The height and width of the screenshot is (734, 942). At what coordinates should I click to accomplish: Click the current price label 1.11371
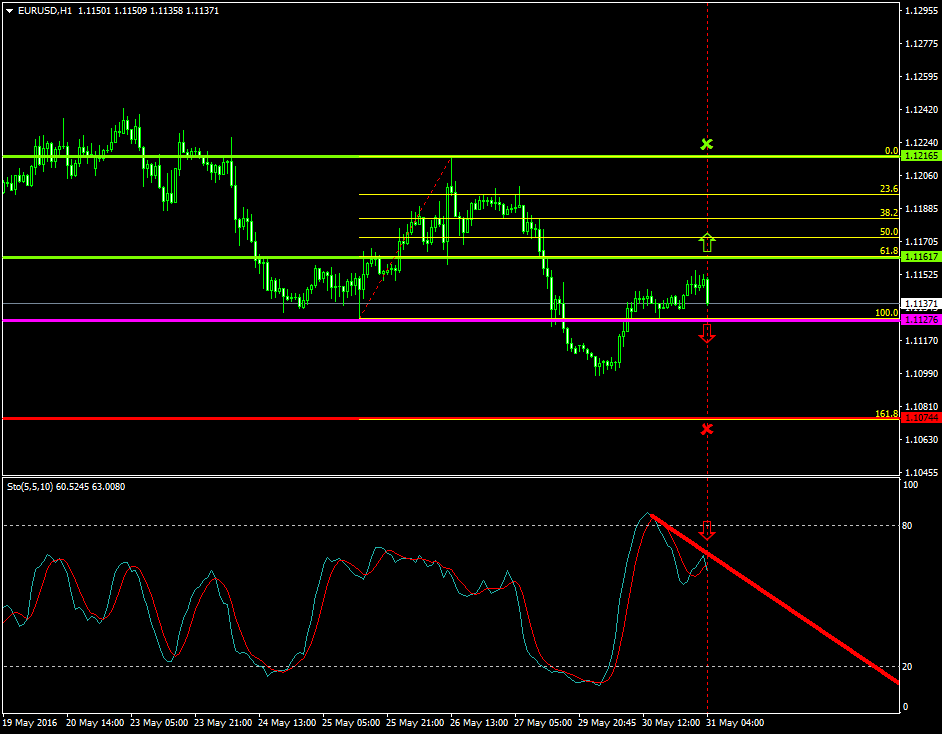tap(920, 303)
